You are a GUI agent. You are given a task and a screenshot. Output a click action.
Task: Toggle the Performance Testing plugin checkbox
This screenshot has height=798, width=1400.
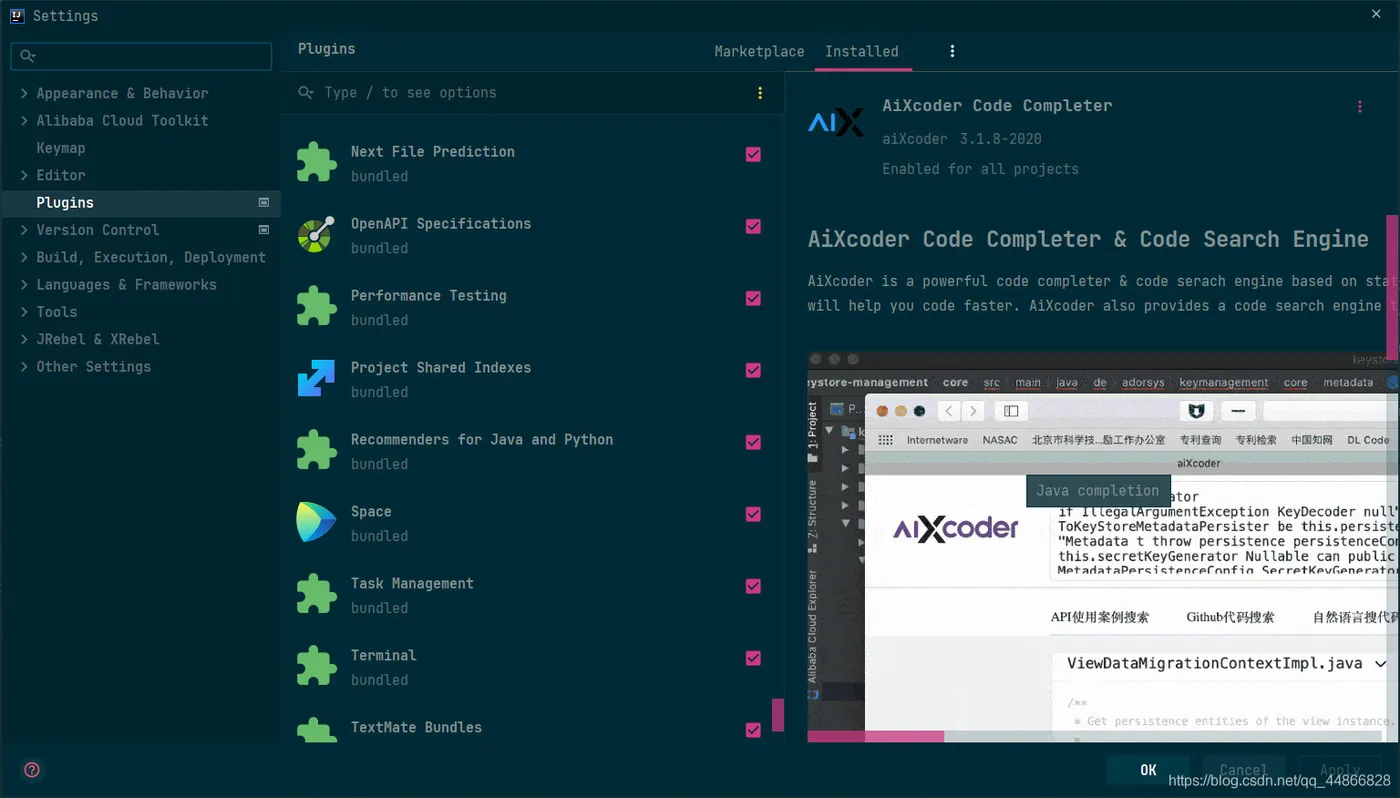[753, 298]
